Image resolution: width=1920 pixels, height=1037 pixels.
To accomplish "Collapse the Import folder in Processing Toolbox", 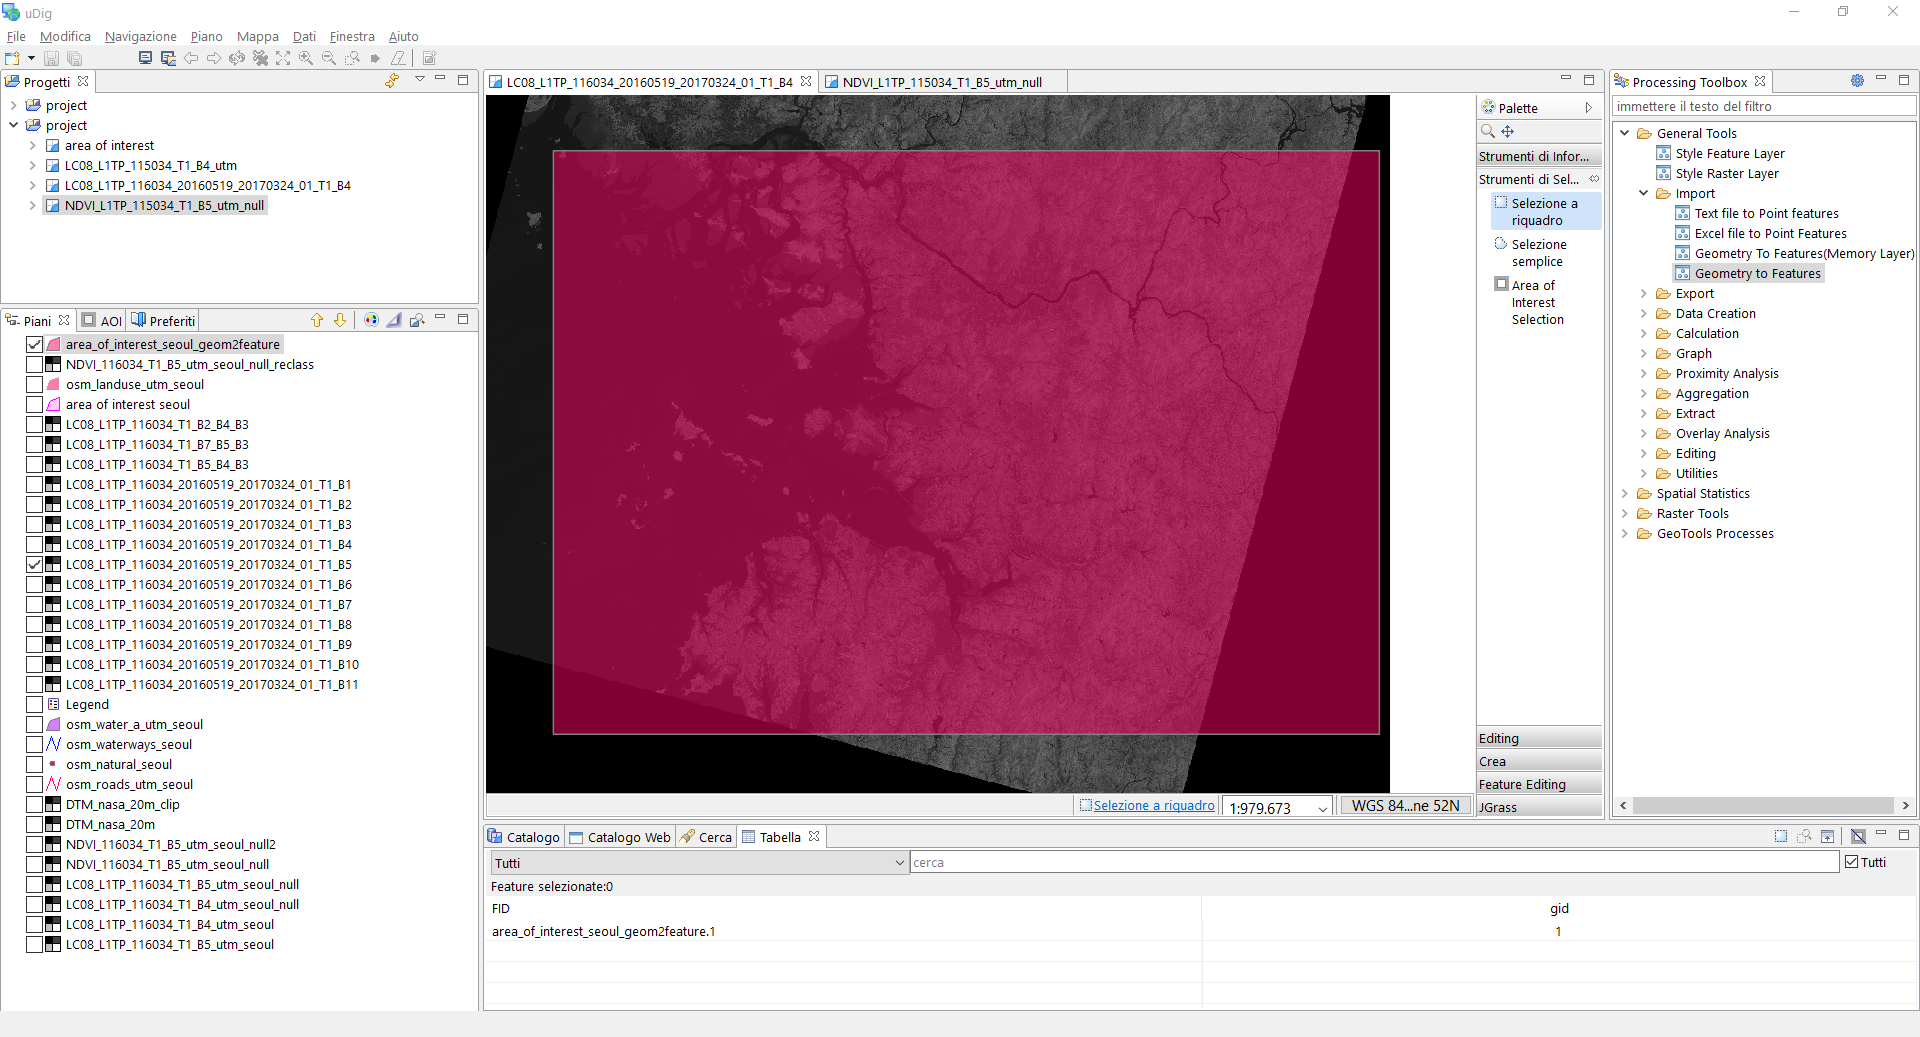I will 1644,194.
